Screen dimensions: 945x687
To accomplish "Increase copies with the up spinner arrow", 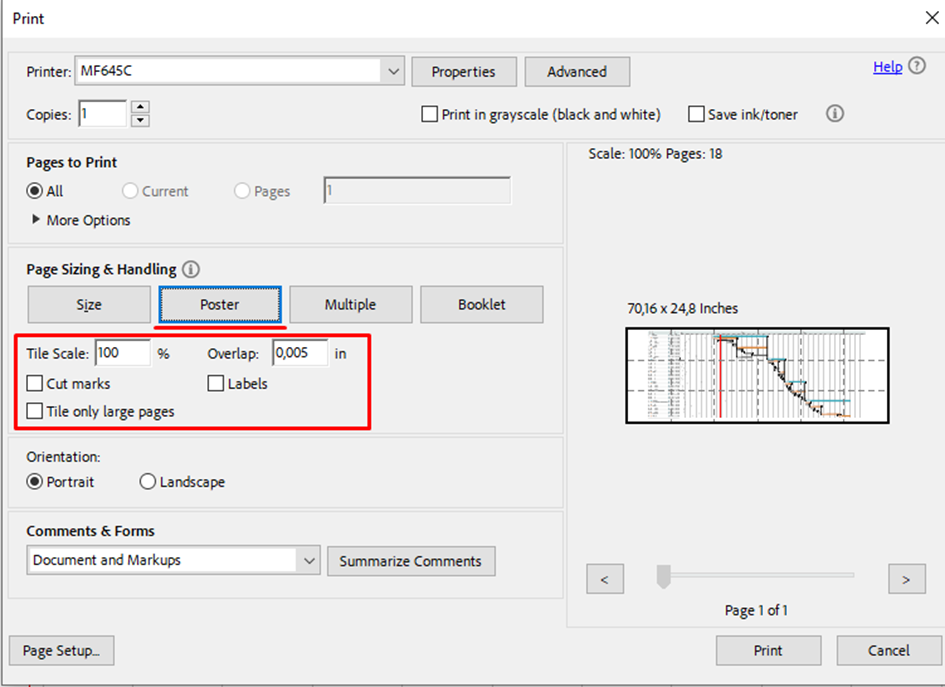I will point(140,107).
